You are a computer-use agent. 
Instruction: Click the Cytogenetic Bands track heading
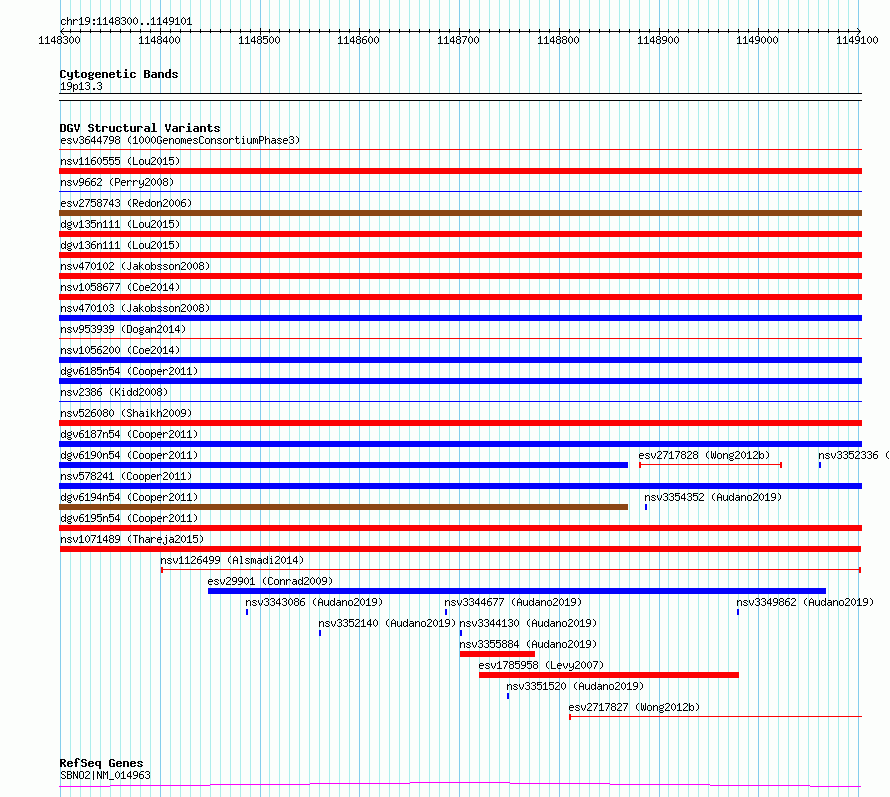(119, 74)
